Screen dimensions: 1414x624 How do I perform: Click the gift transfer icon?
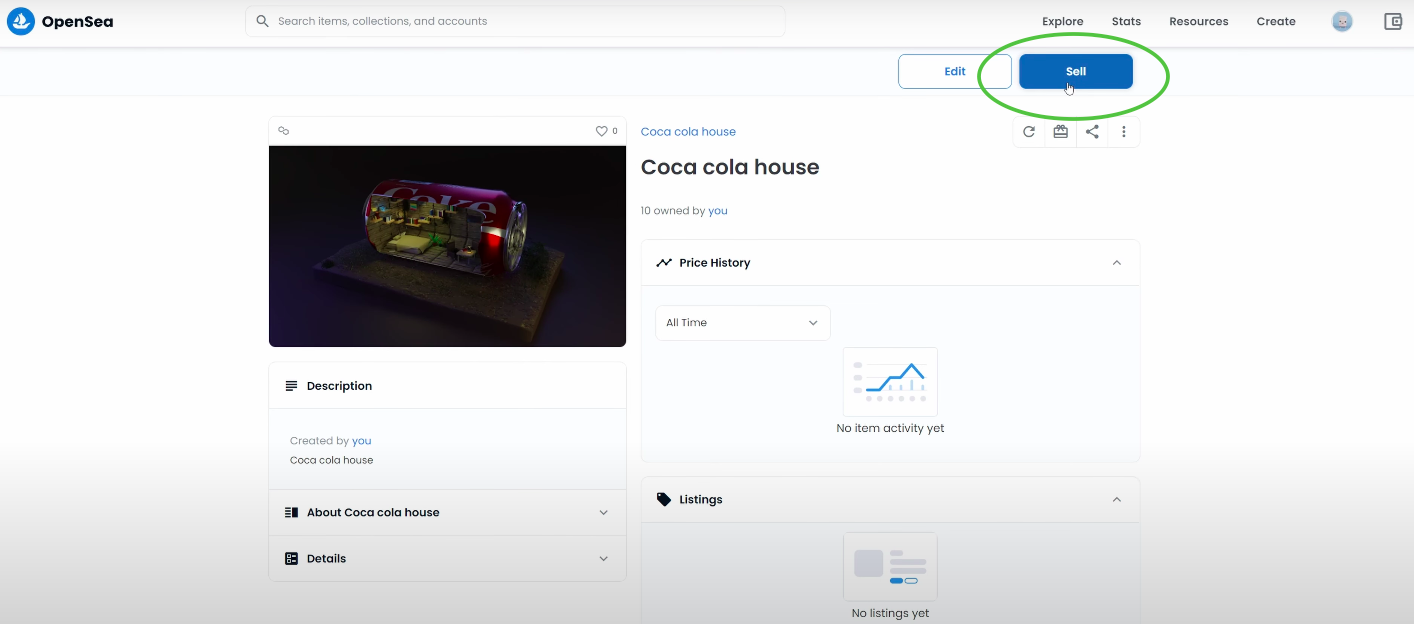click(x=1061, y=132)
